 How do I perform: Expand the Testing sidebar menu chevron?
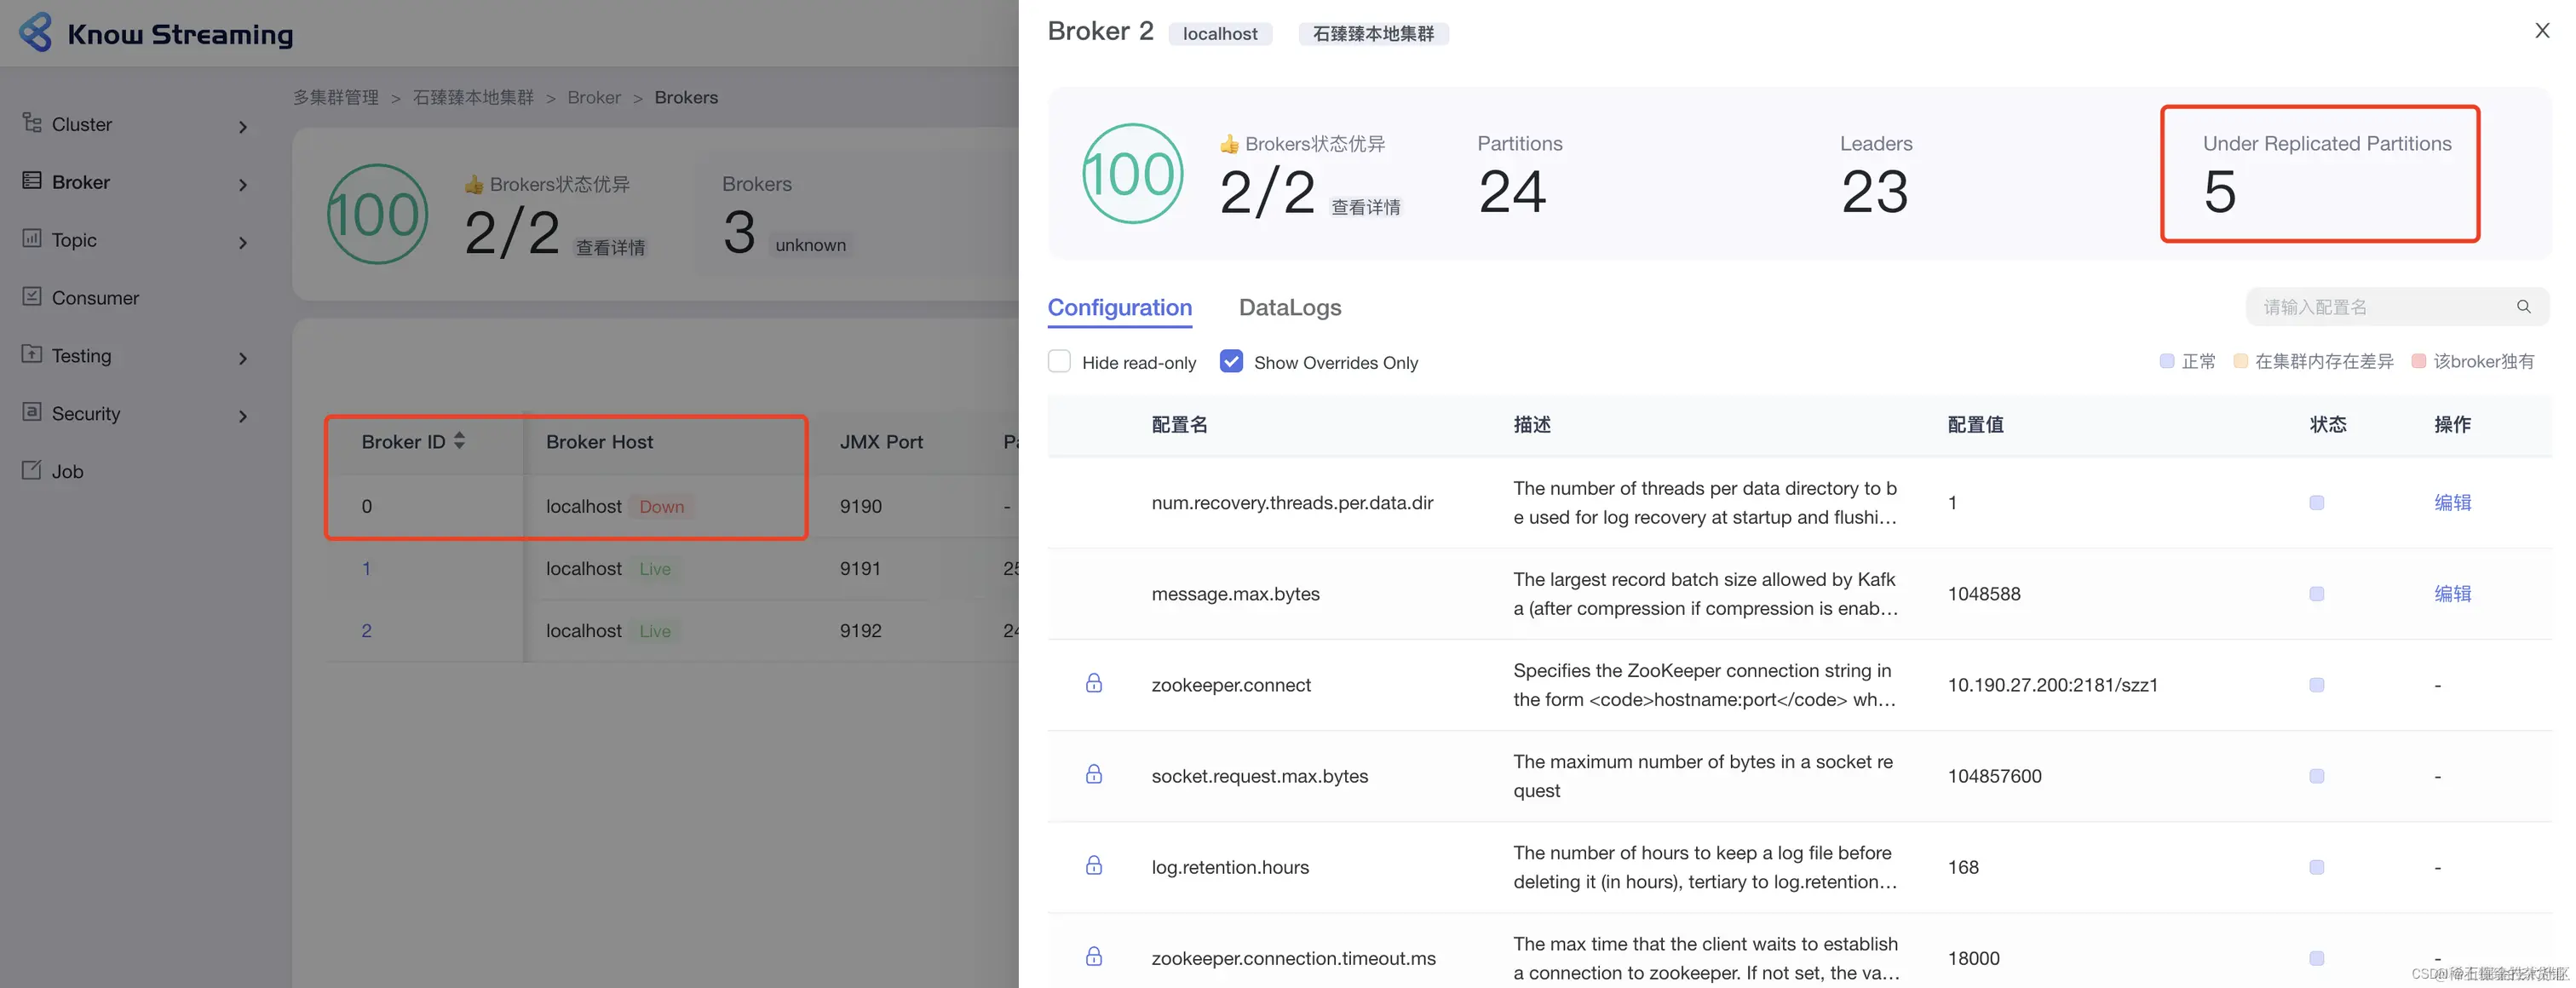pos(243,358)
